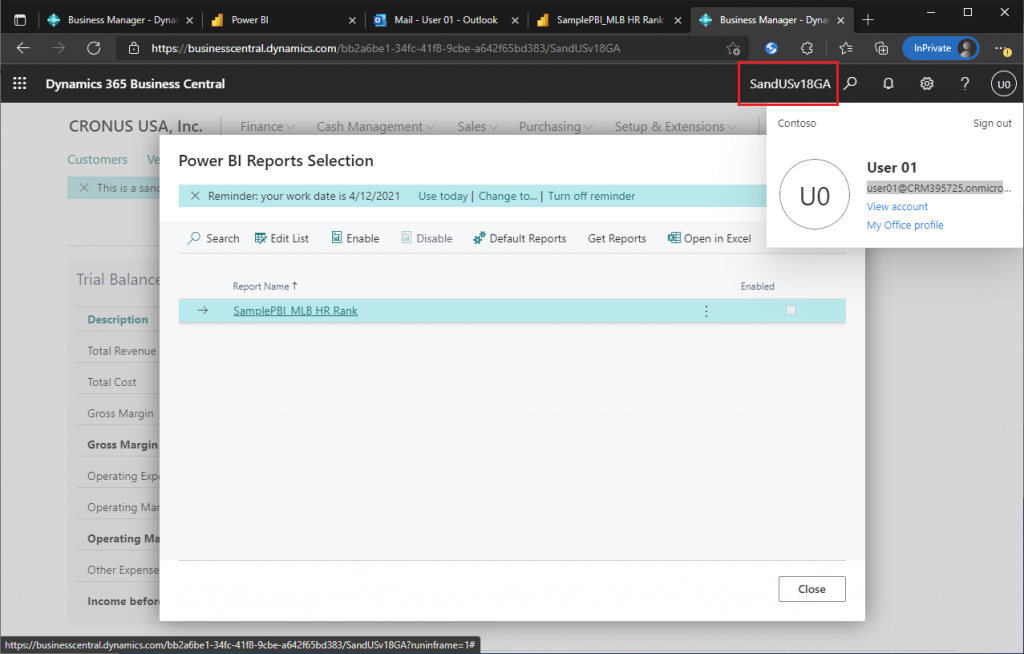Screen dimensions: 1024x654
Task: Click the browser refresh button
Action: click(94, 48)
